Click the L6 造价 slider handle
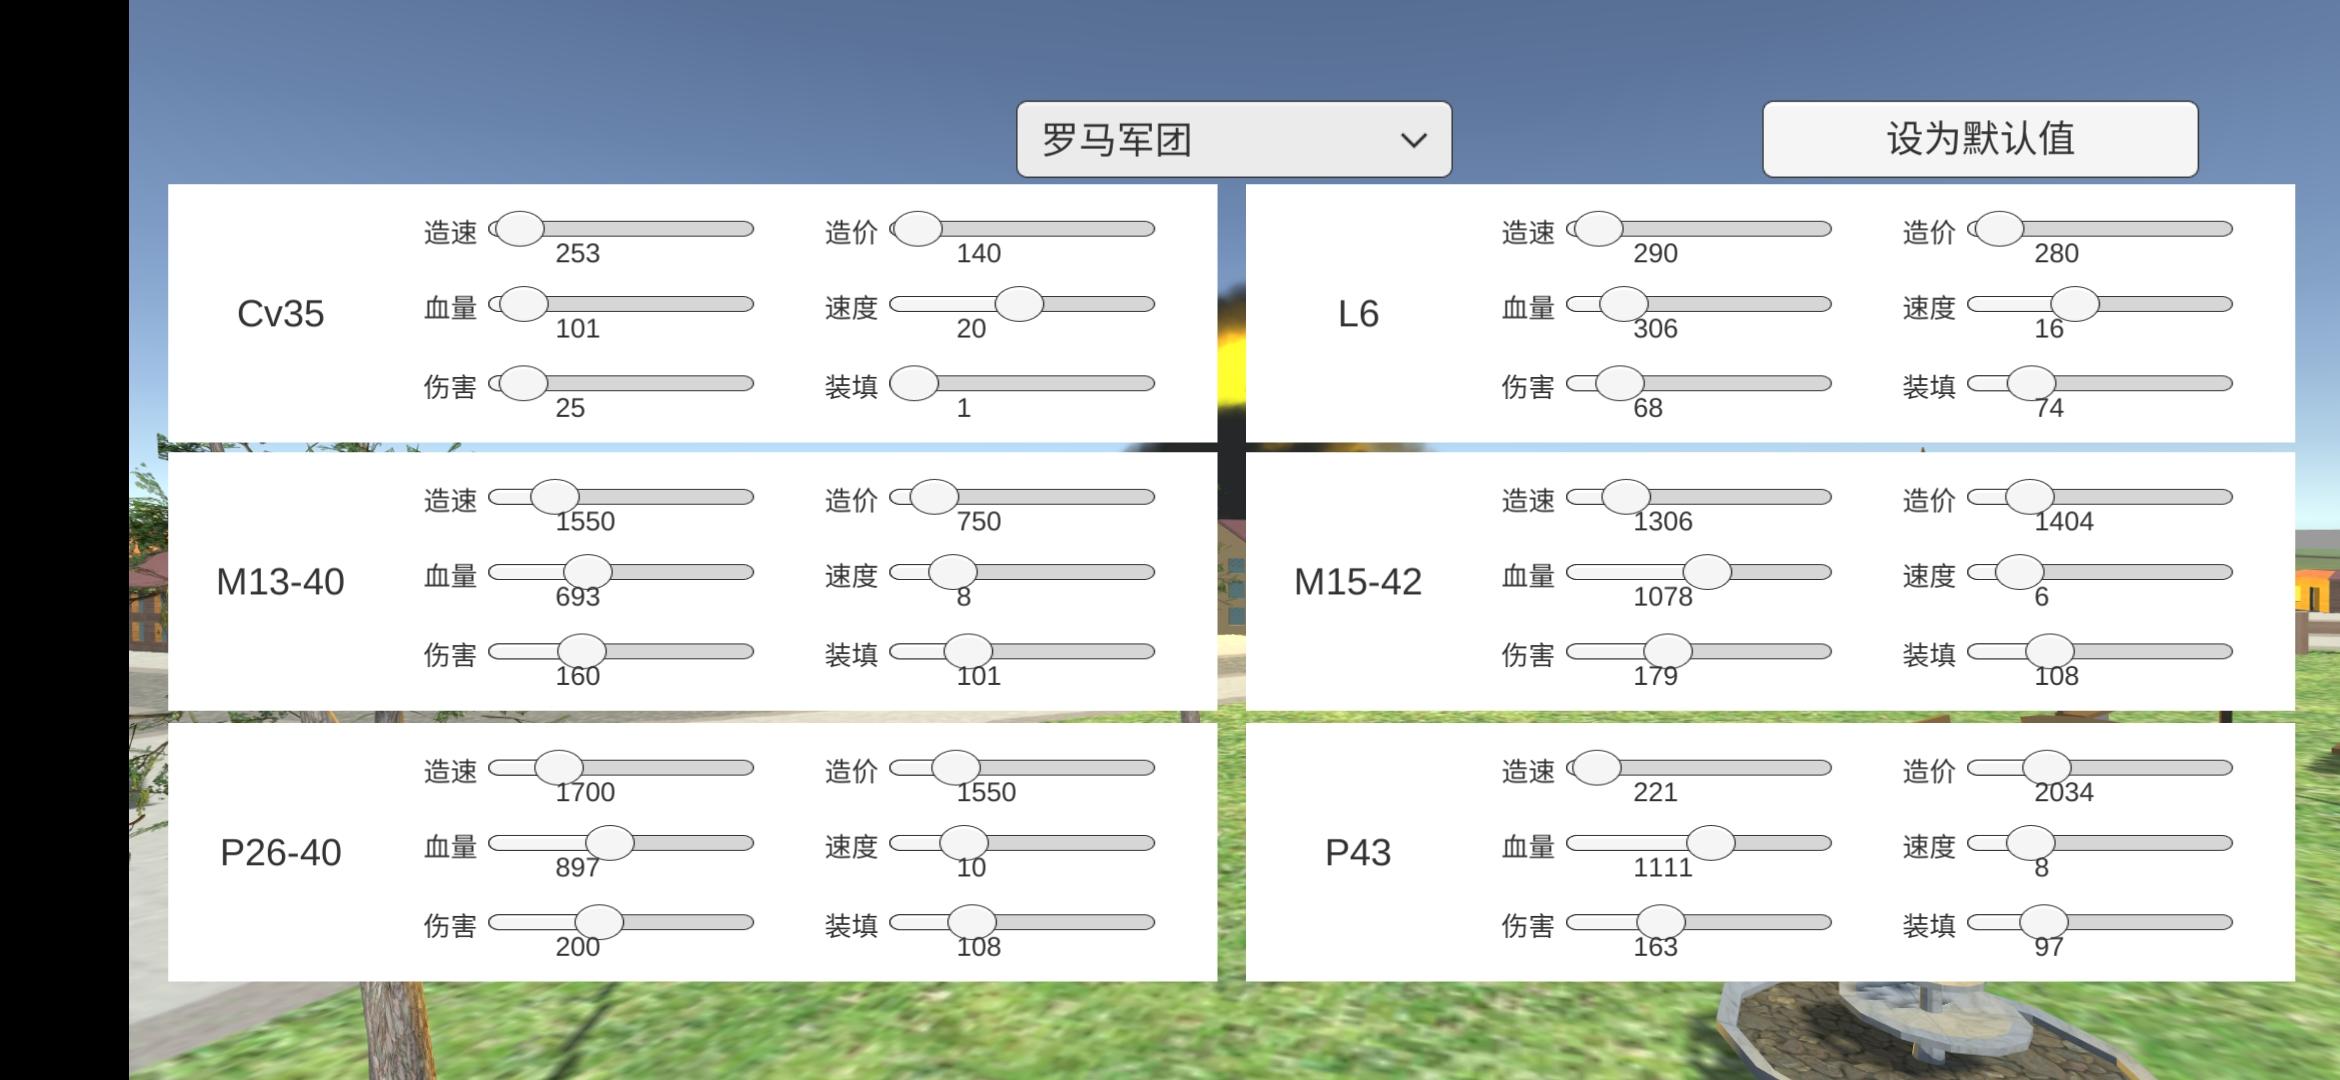Viewport: 2340px width, 1080px height. (2000, 229)
